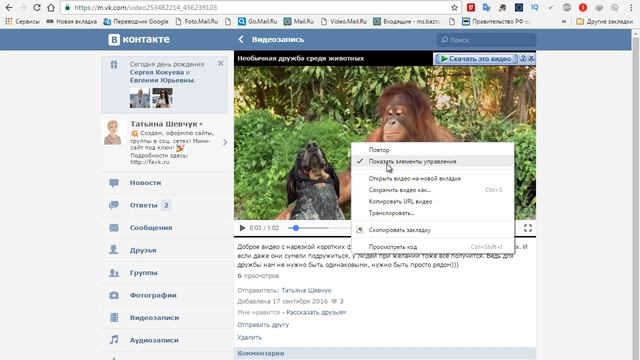Click Рассказать друзьям link
This screenshot has height=360, width=640.
316,312
